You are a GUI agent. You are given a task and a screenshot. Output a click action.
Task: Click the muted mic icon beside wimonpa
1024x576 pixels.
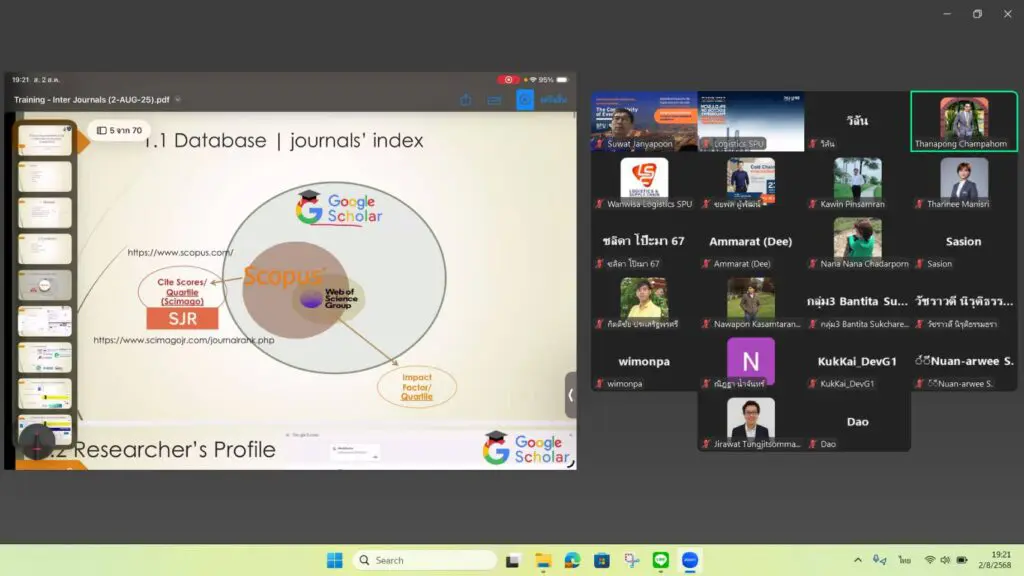[600, 384]
